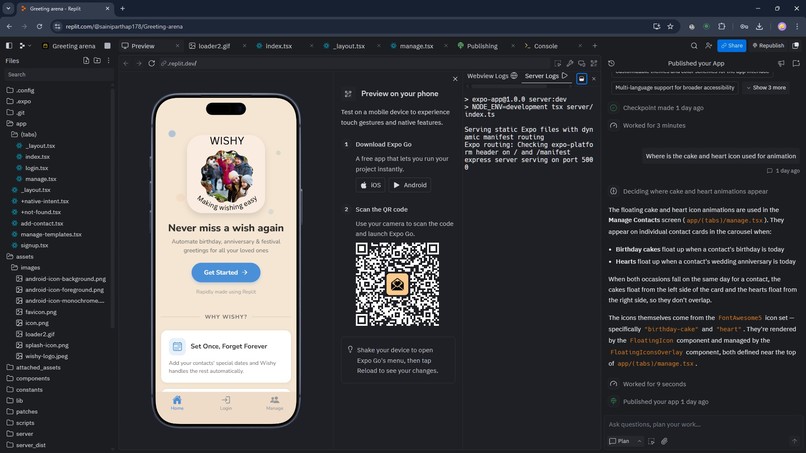Select the Server Logs tab
This screenshot has width=806, height=453.
(546, 76)
